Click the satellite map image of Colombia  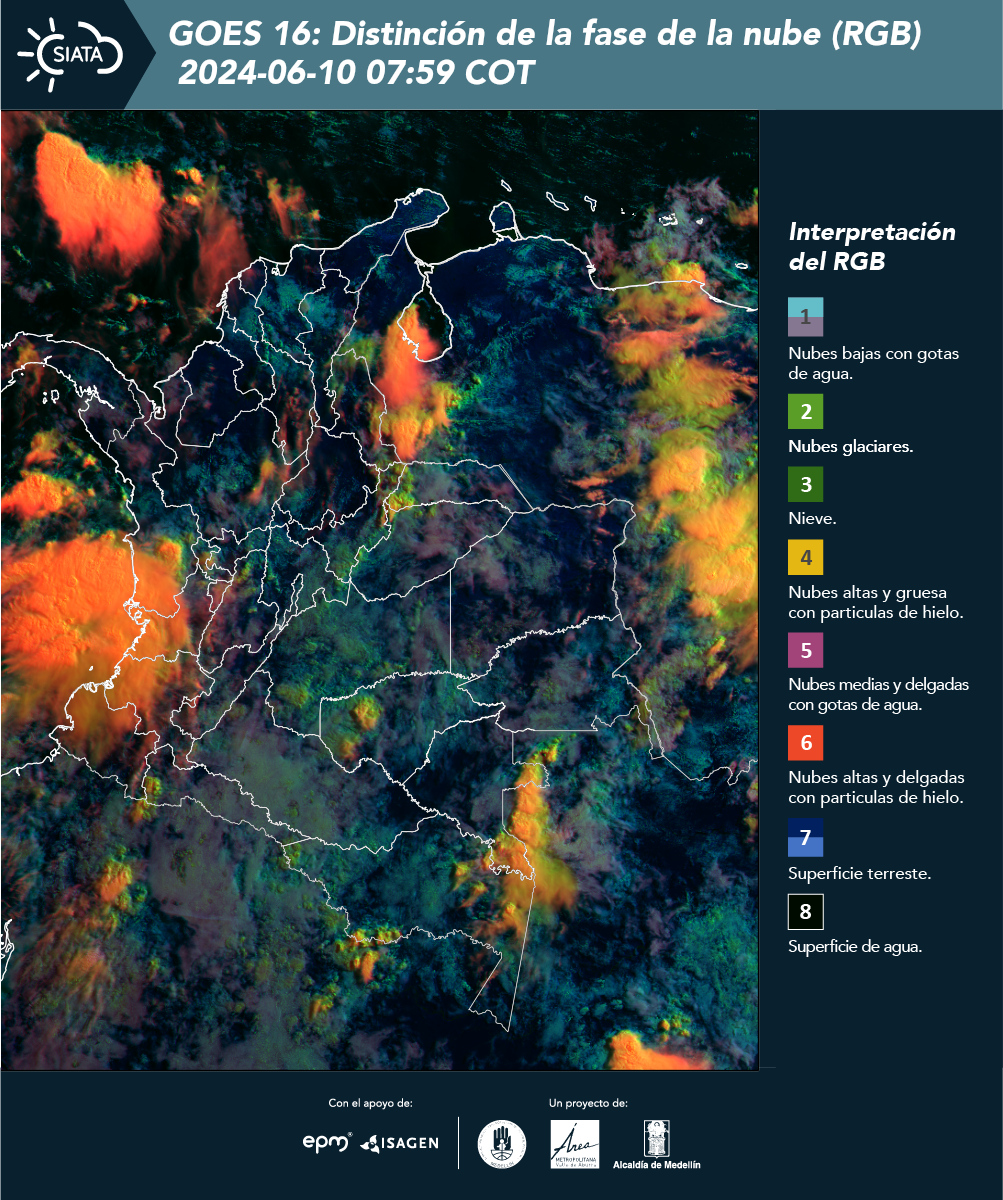coord(380,590)
